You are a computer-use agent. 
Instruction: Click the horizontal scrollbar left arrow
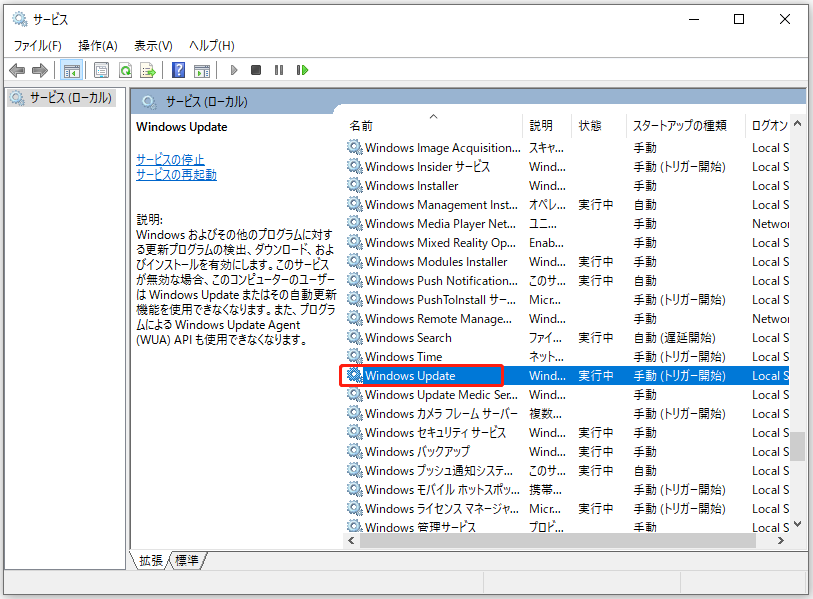(352, 540)
